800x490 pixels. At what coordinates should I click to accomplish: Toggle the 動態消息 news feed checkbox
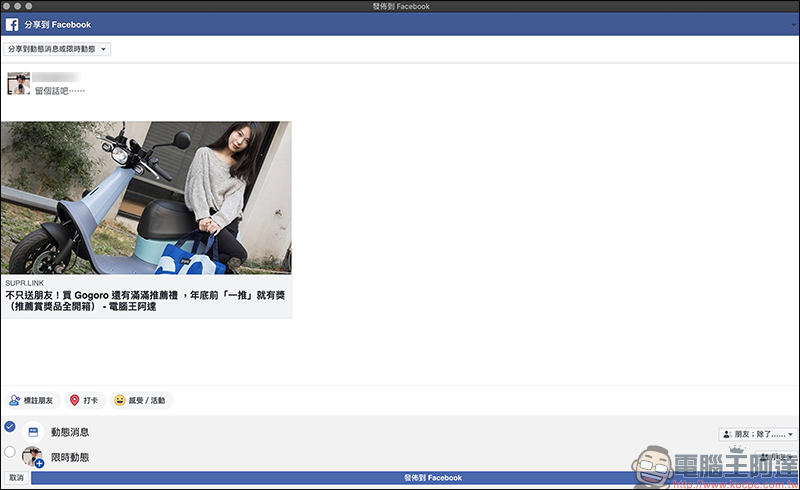click(10, 426)
